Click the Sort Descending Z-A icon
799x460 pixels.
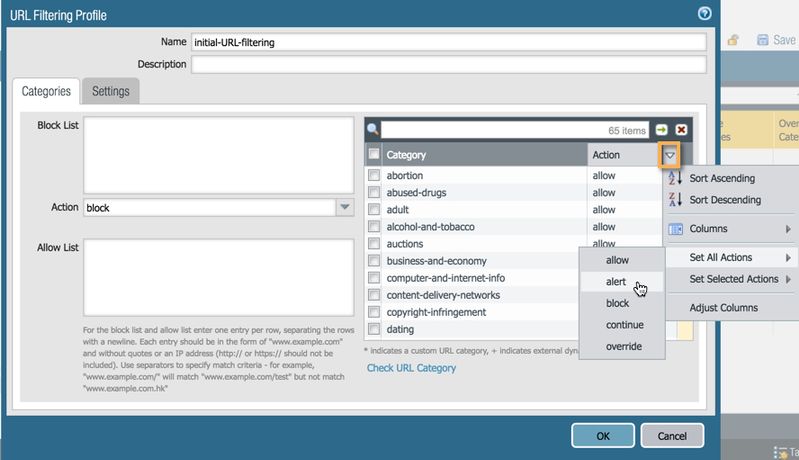pyautogui.click(x=675, y=199)
